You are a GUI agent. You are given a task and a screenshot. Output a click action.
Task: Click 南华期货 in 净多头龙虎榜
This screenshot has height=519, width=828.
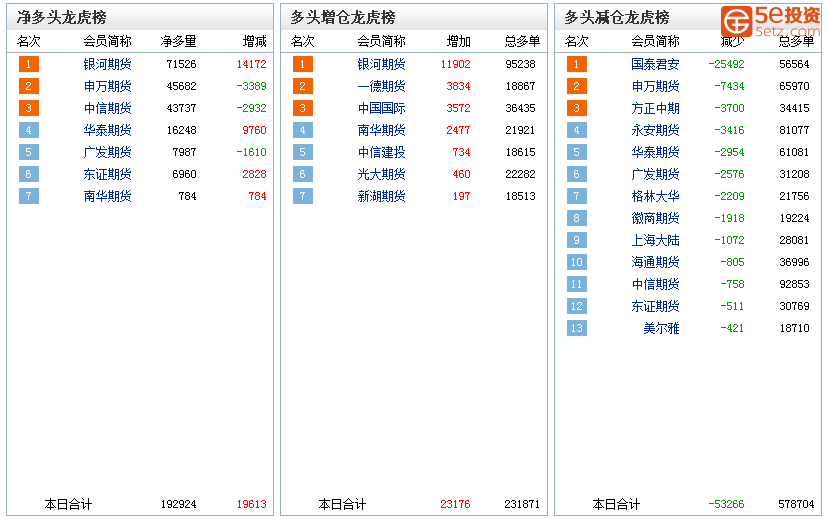click(x=107, y=196)
